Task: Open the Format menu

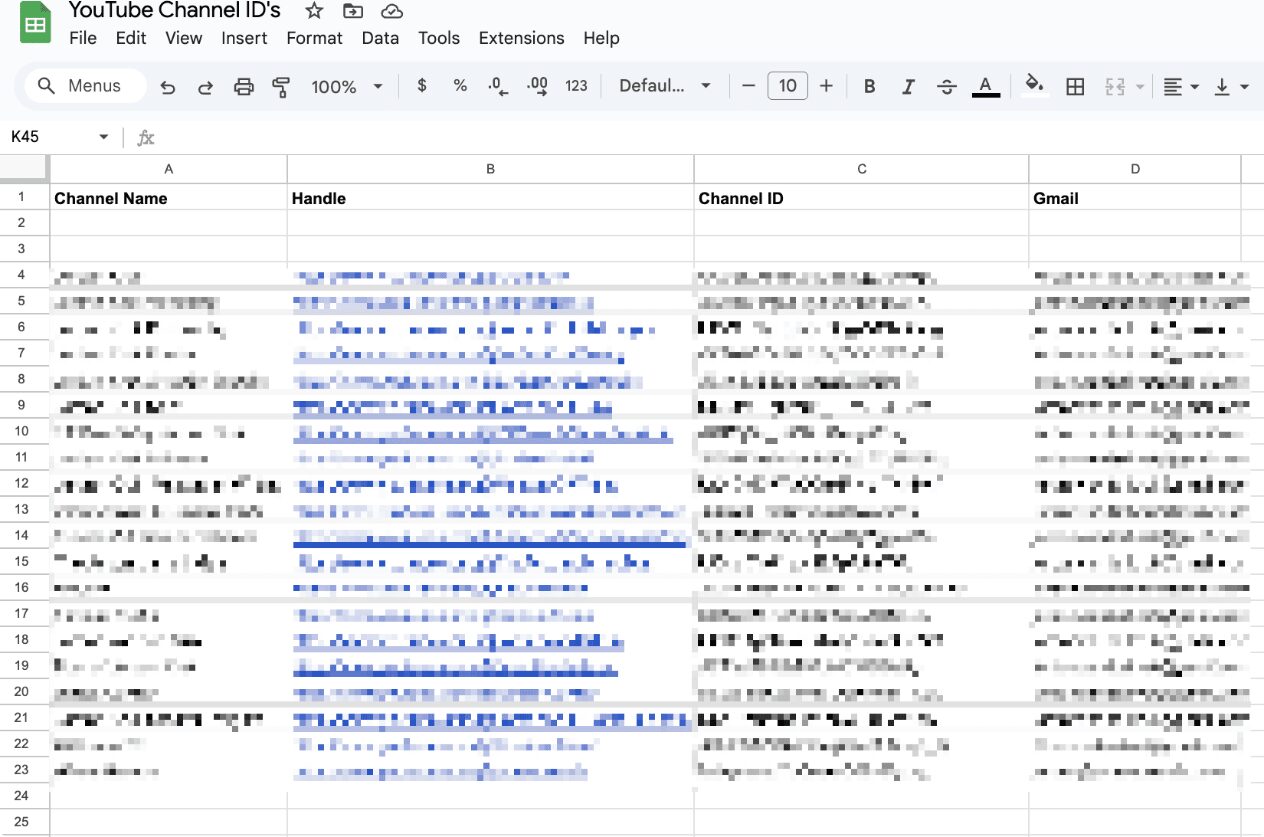Action: [x=314, y=38]
